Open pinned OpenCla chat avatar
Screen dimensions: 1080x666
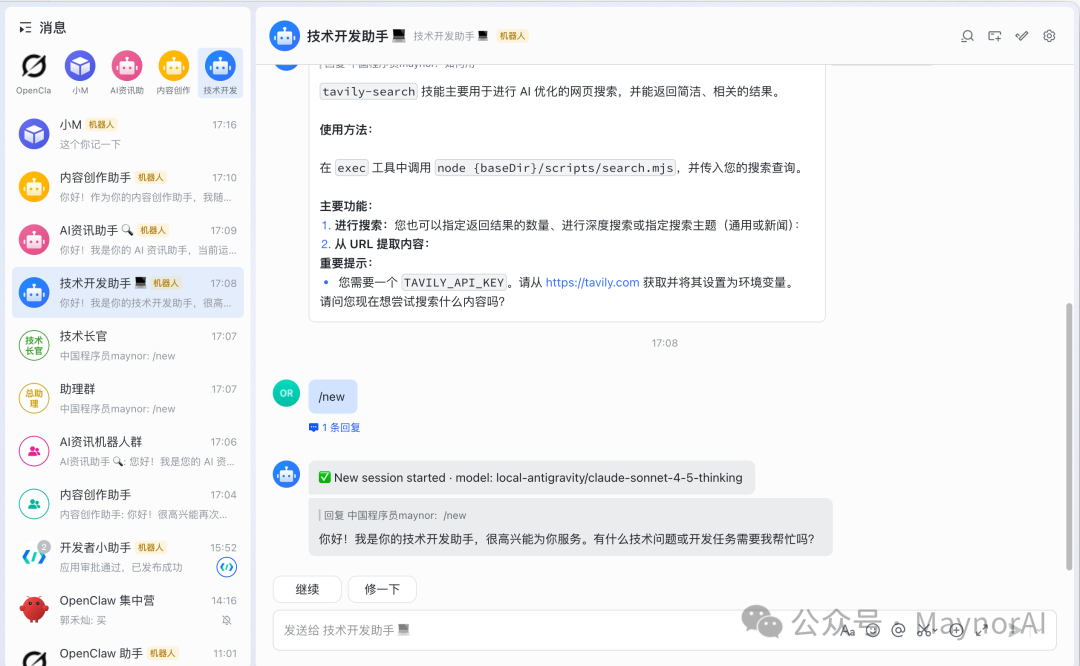tap(34, 66)
